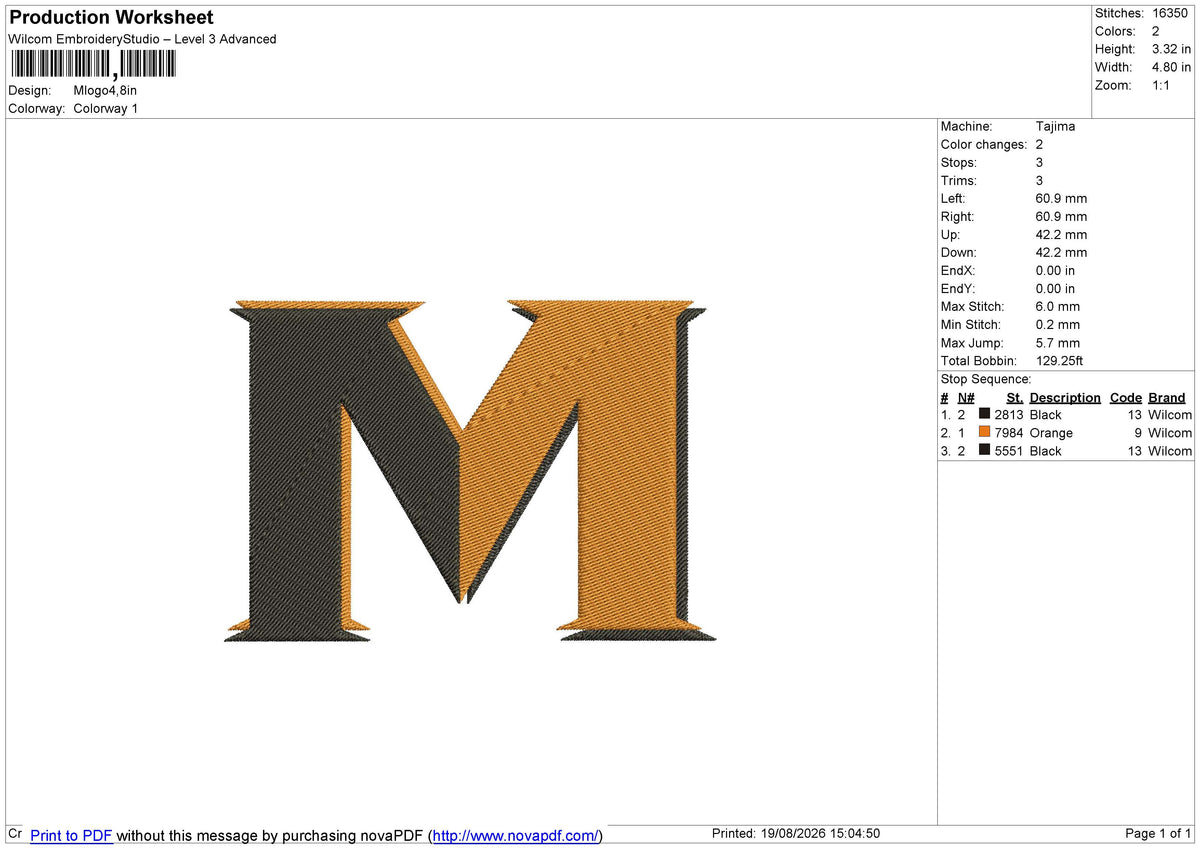The height and width of the screenshot is (848, 1200).
Task: Select the Height value 3.32 in
Action: 1172,49
